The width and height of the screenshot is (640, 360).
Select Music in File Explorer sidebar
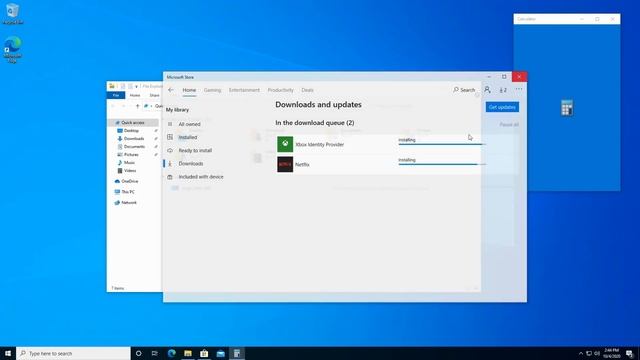[x=129, y=162]
